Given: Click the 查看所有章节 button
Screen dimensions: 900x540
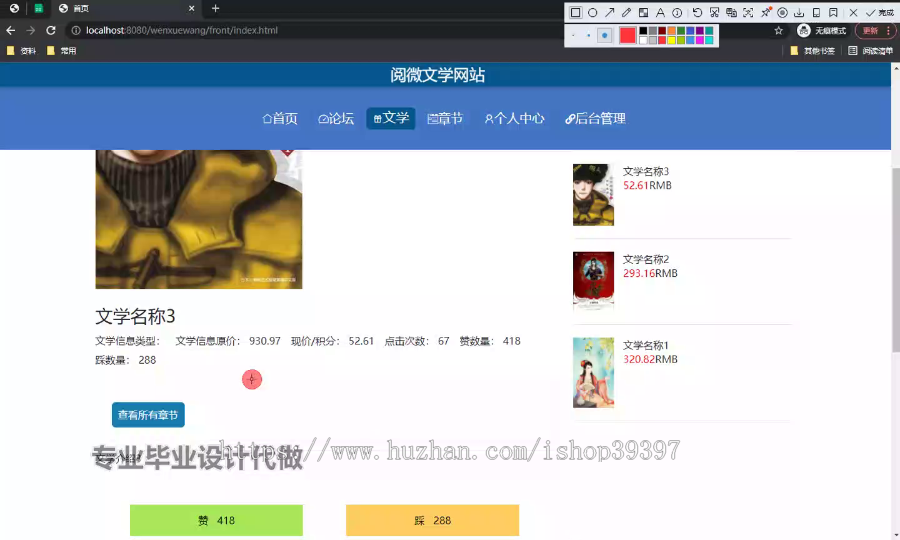Looking at the screenshot, I should tap(148, 414).
